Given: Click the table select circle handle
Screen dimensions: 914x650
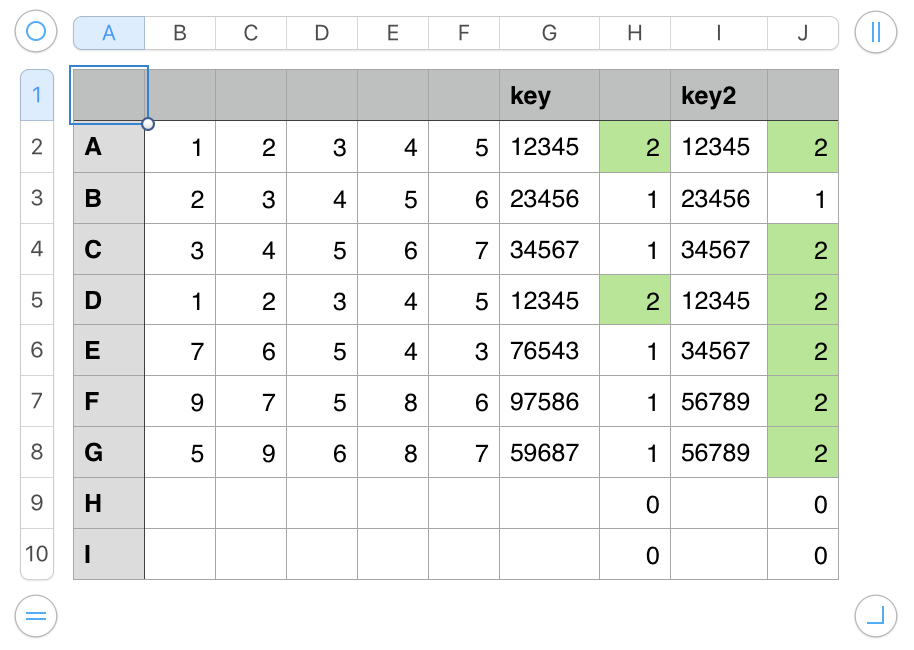Looking at the screenshot, I should (x=36, y=32).
